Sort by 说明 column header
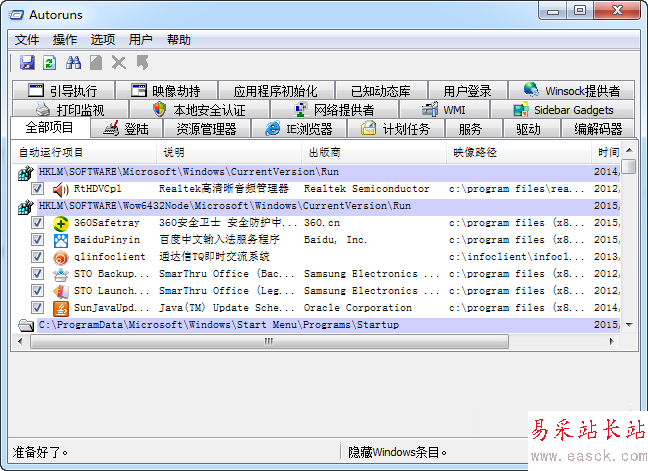648x471 pixels. coord(229,152)
